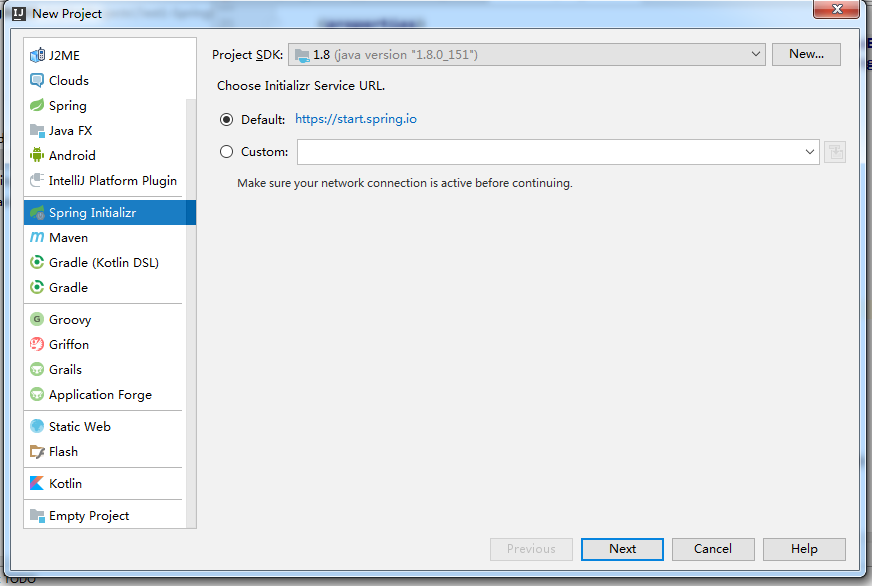This screenshot has height=586, width=872.
Task: Select Flash project type label
Action: [63, 452]
